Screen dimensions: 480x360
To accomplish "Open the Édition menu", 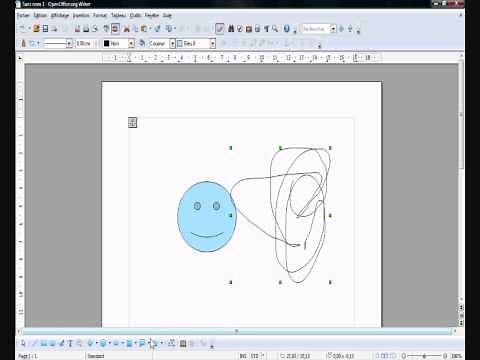I will 40,15.
